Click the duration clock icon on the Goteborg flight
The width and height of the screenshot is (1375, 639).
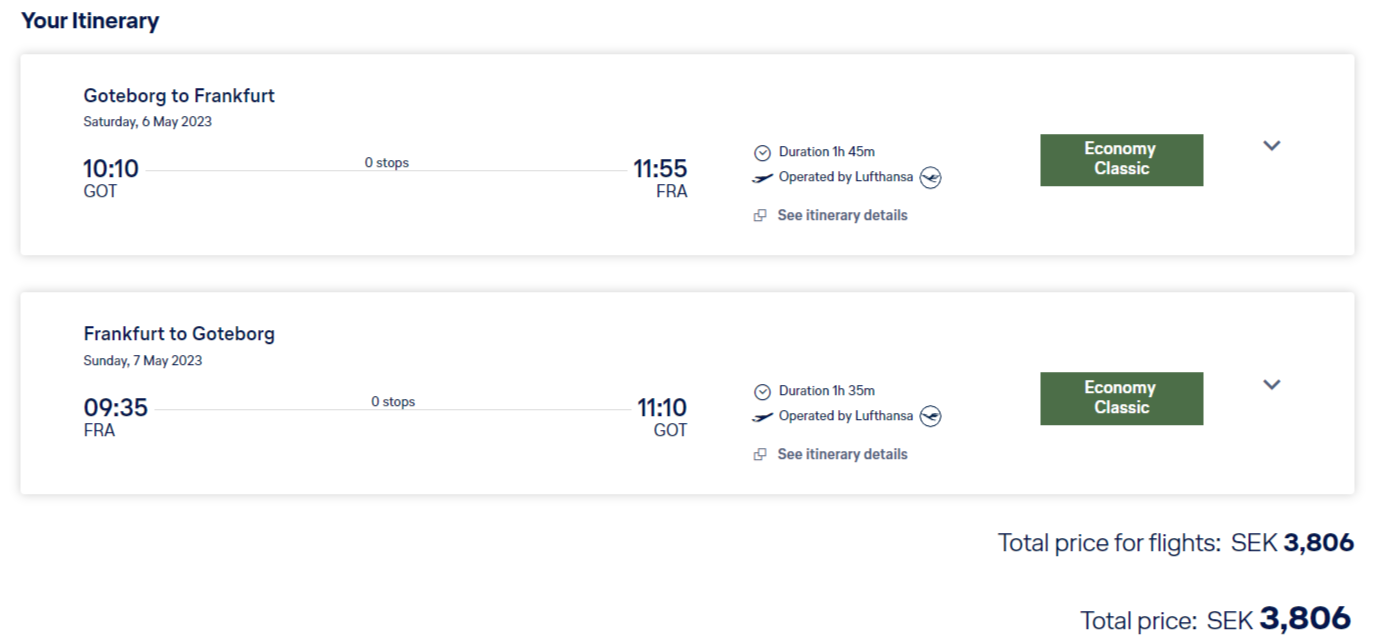pos(763,151)
